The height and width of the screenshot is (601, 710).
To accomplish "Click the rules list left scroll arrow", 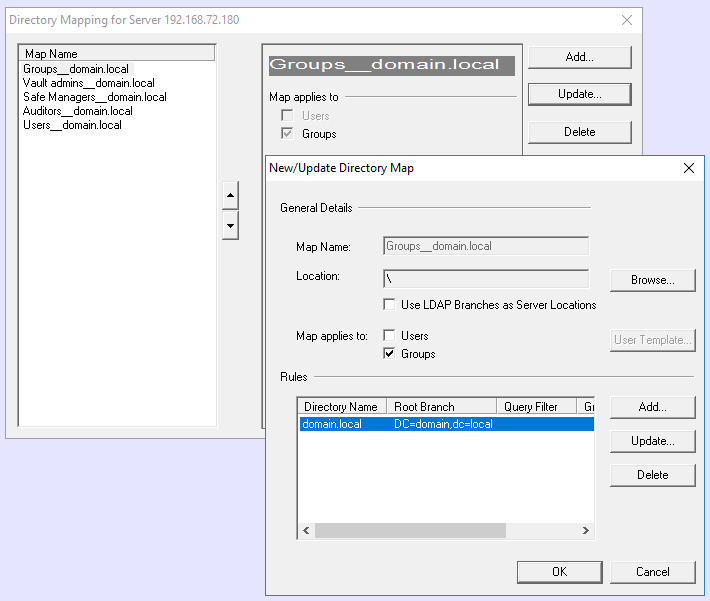I will tap(306, 530).
